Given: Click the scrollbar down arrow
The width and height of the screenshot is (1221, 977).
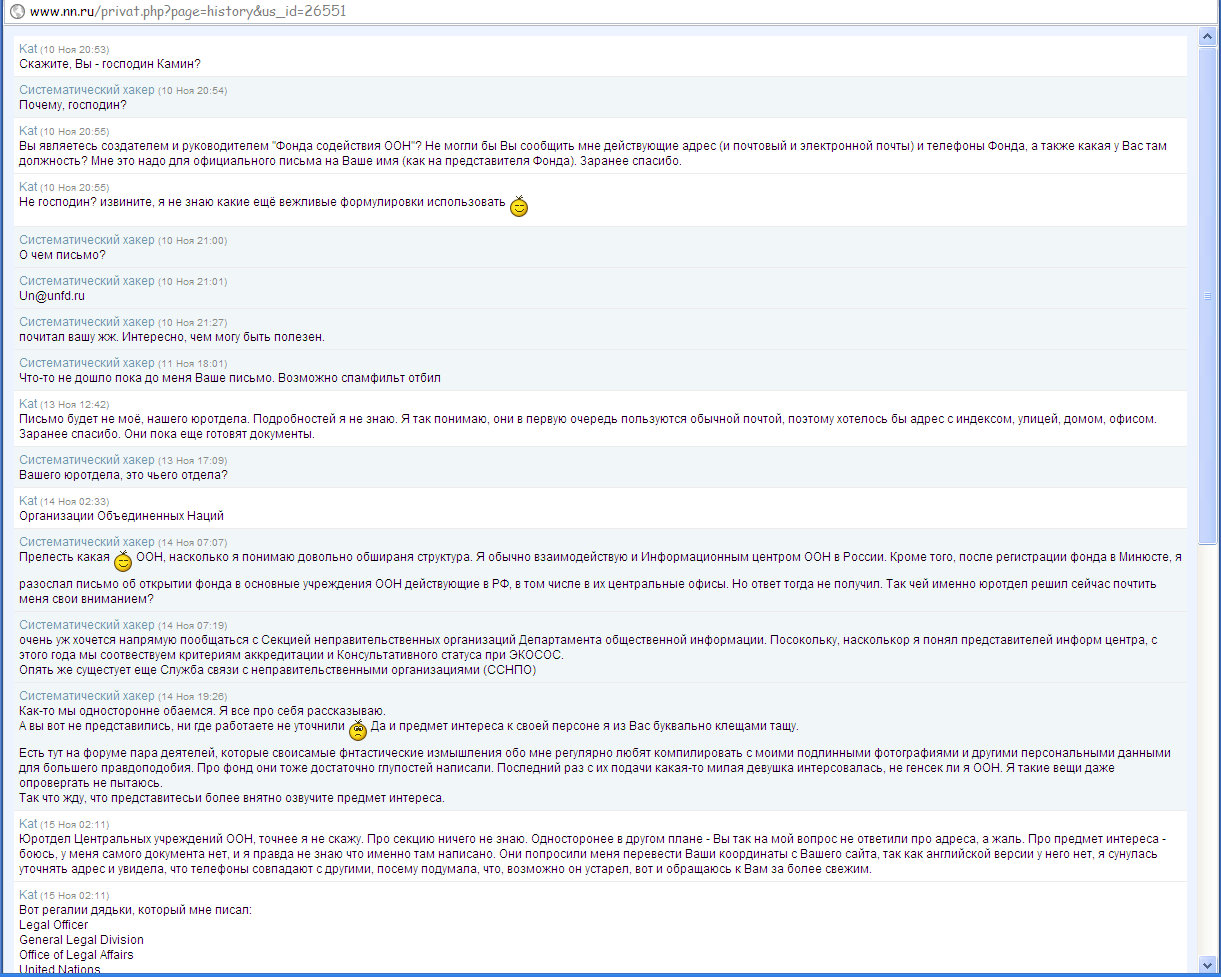Looking at the screenshot, I should pos(1209,966).
